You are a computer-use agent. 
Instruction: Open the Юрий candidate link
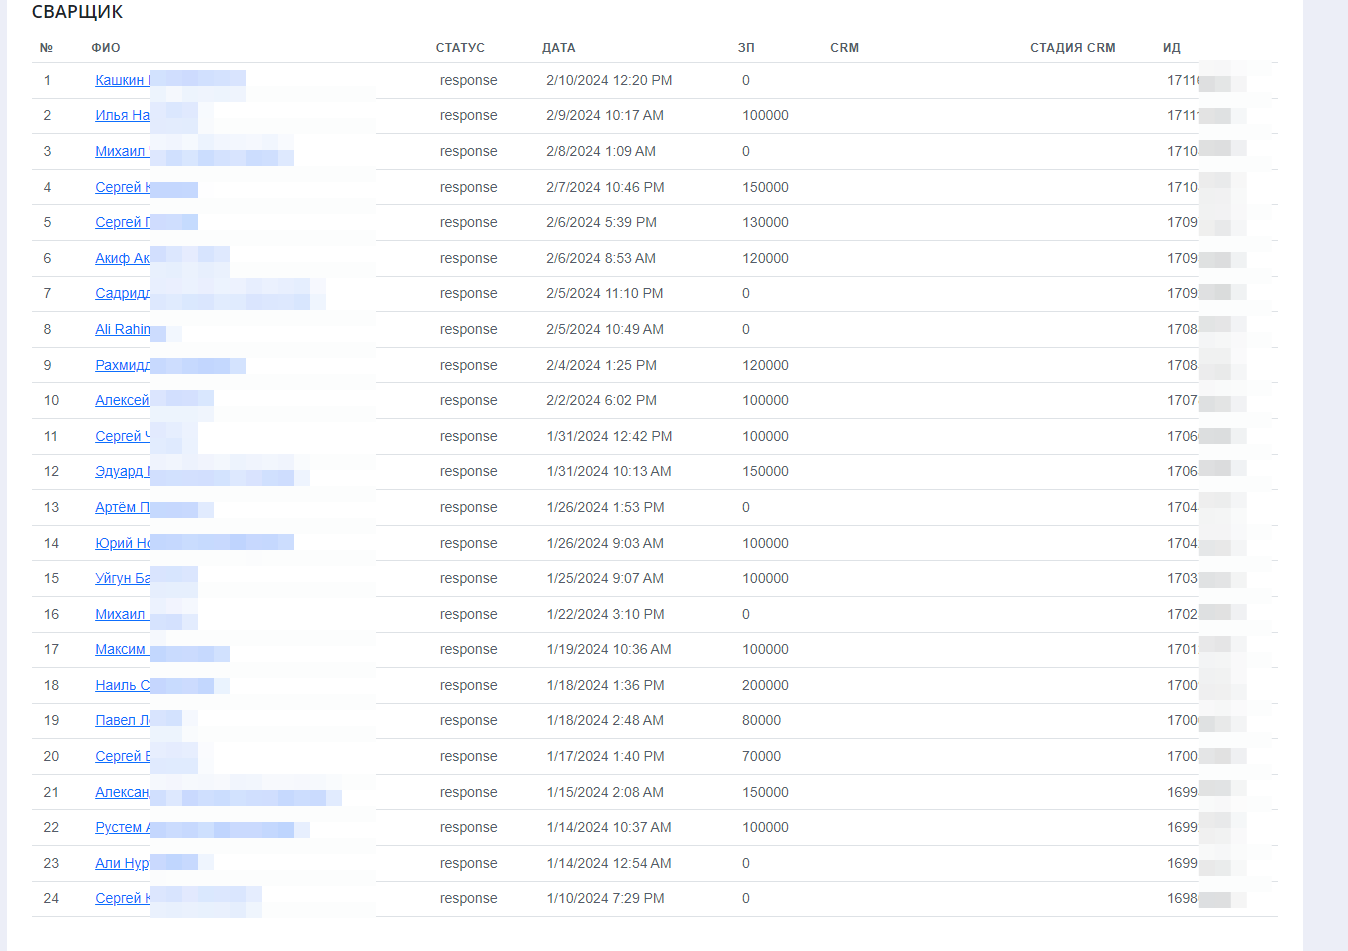pyautogui.click(x=122, y=543)
